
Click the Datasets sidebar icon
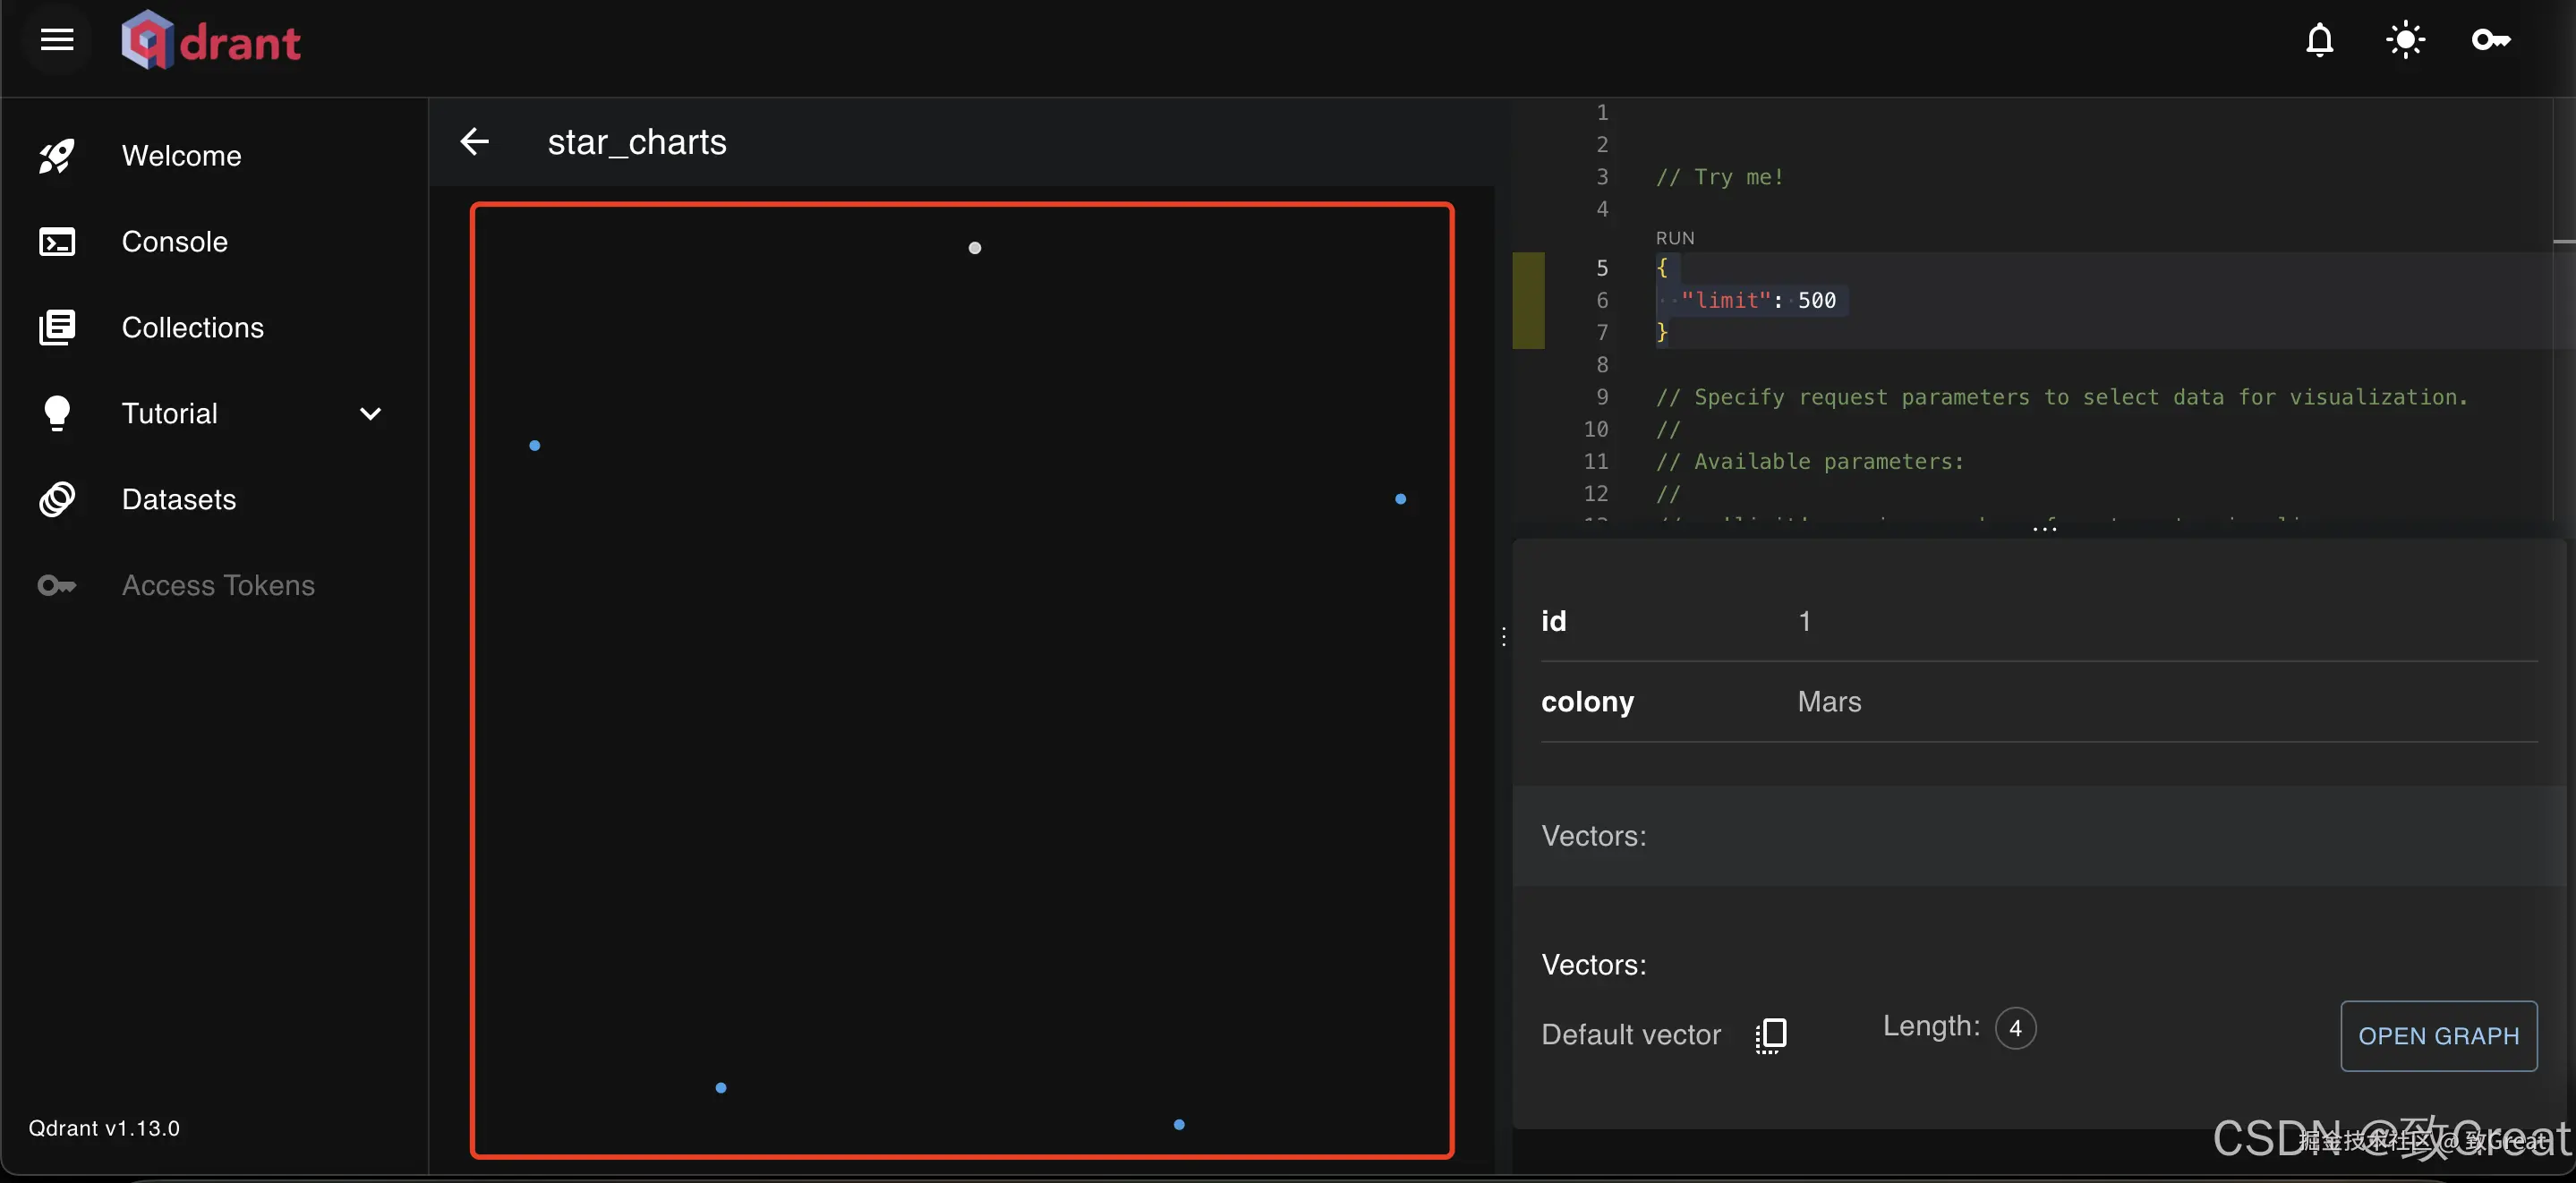click(57, 499)
